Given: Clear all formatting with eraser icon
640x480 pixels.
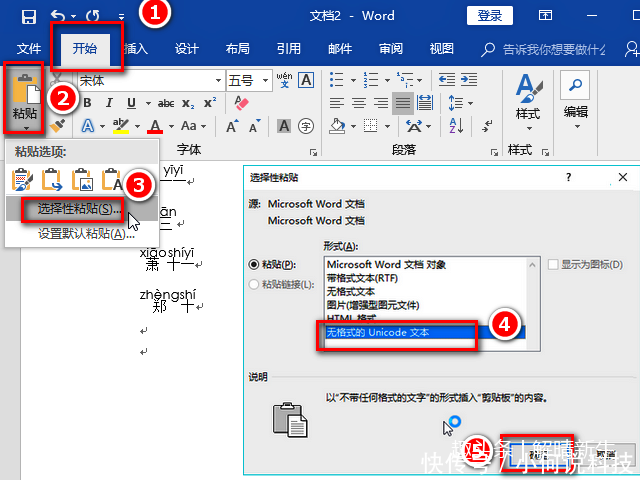Looking at the screenshot, I should [x=242, y=103].
